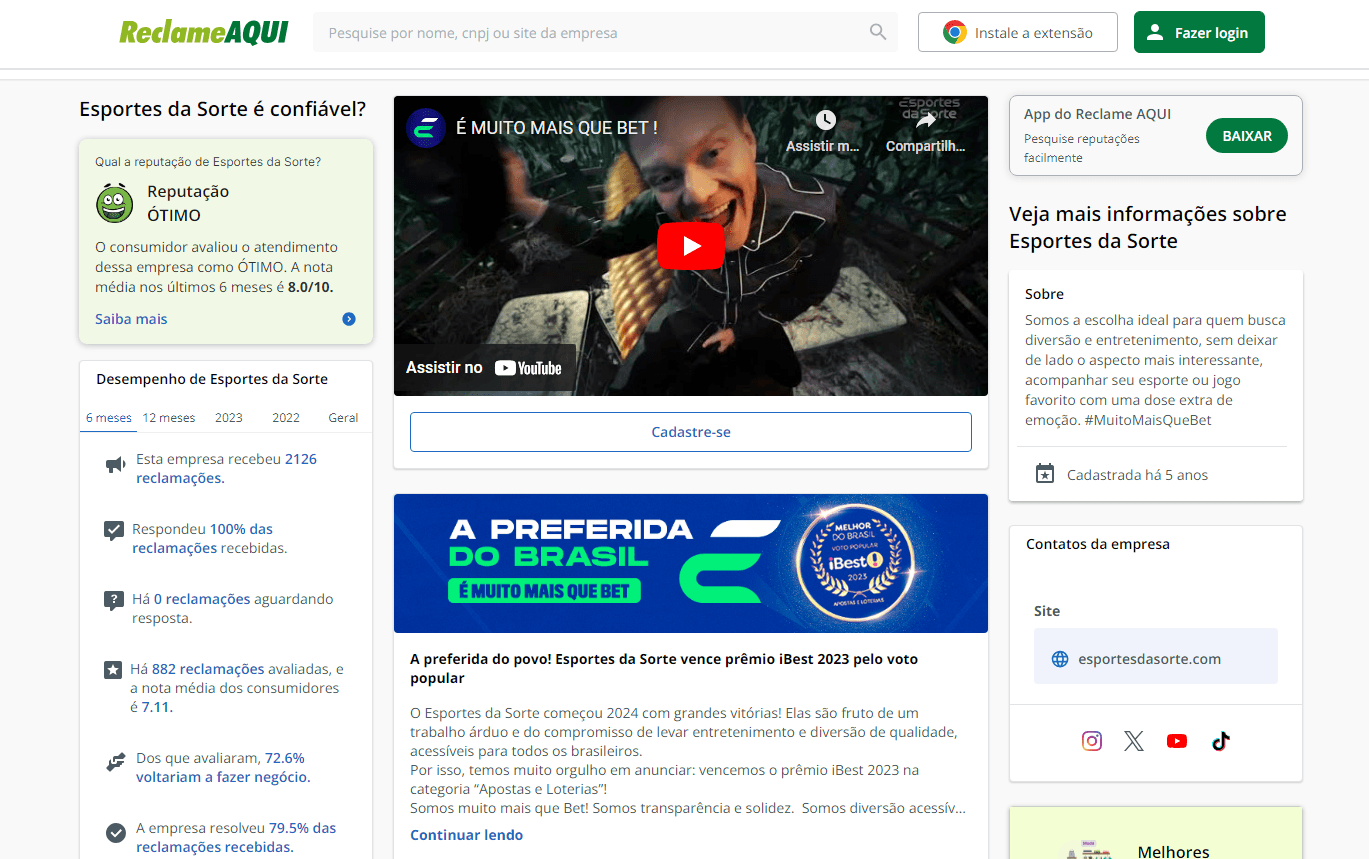
Task: Open the company YouTube channel icon
Action: coord(1177,741)
